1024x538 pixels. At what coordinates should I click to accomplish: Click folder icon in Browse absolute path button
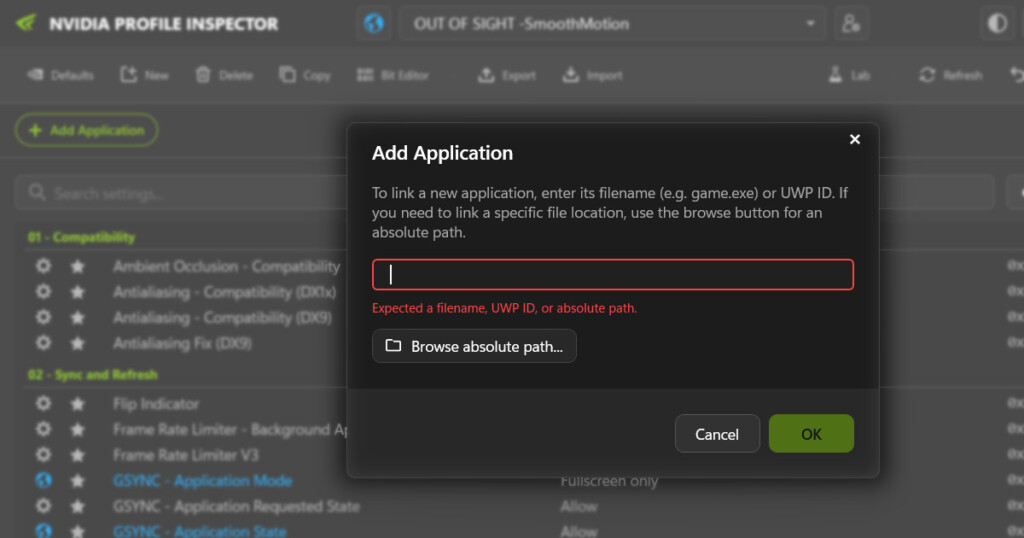pyautogui.click(x=393, y=345)
